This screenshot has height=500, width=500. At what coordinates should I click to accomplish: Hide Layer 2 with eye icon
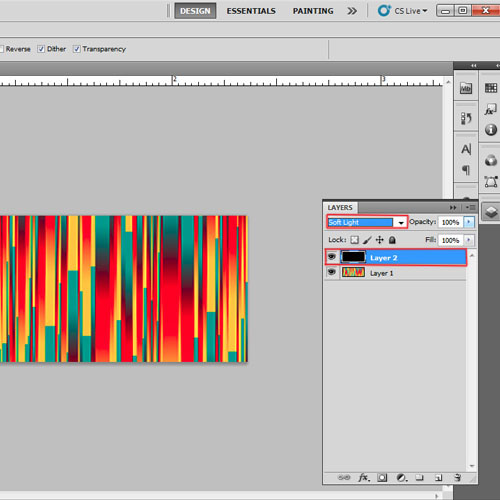click(x=331, y=257)
